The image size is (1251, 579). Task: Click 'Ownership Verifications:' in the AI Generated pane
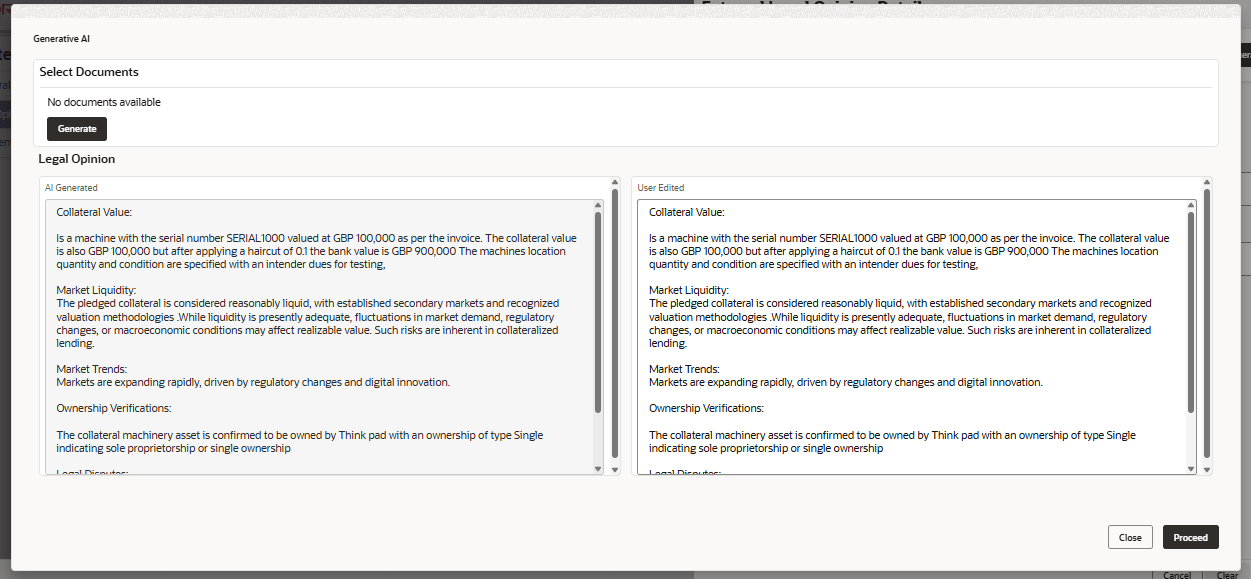(x=113, y=408)
